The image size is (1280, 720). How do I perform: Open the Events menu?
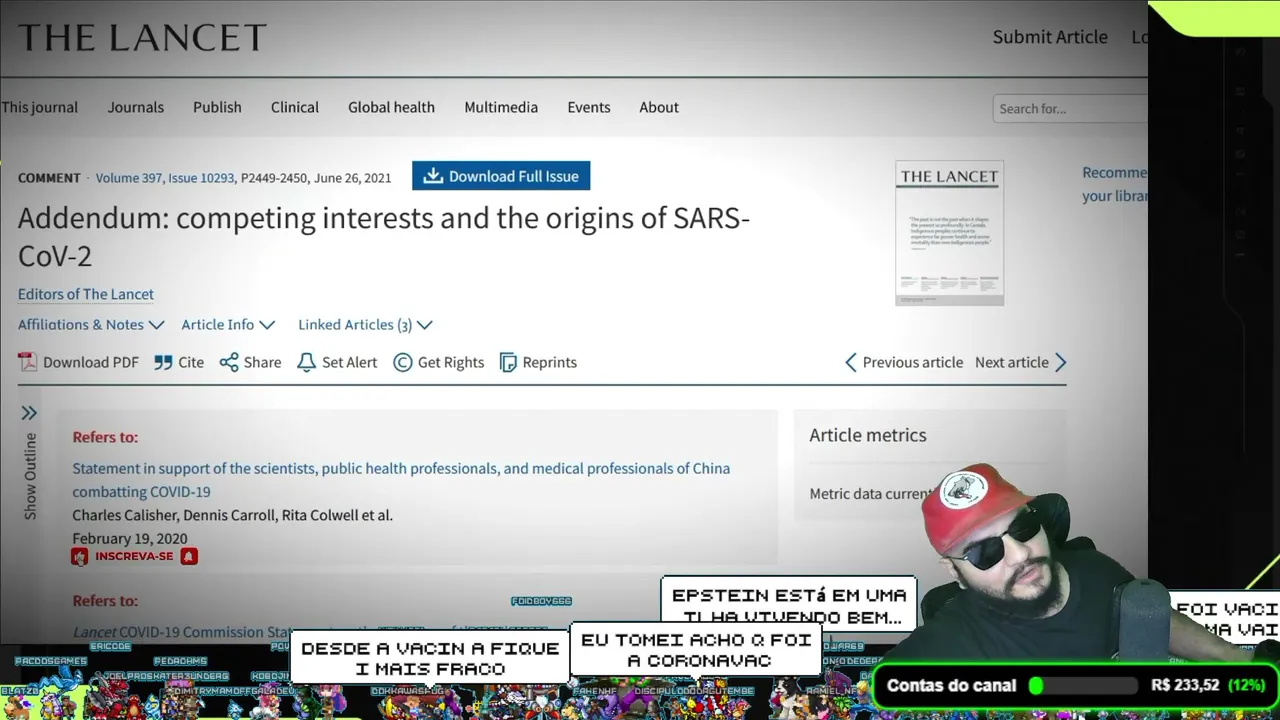point(589,107)
